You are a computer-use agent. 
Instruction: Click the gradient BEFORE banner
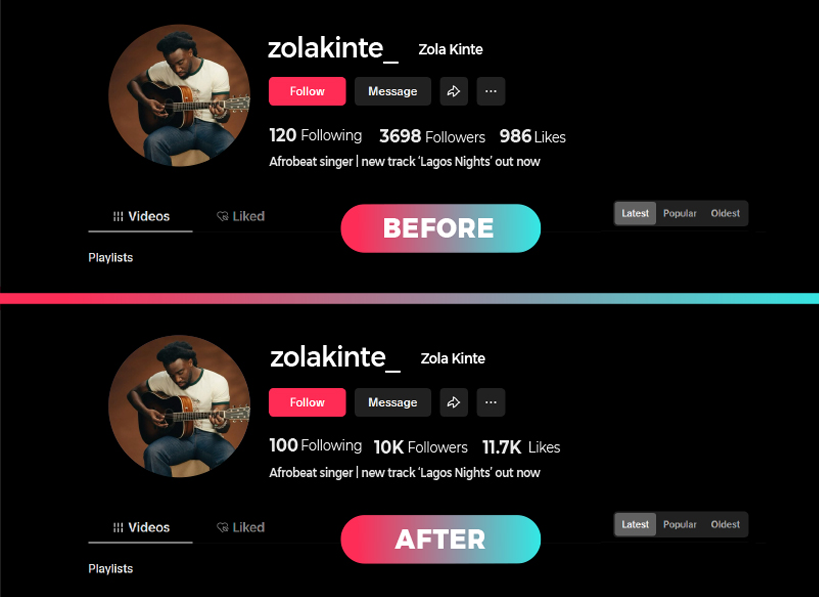(440, 228)
